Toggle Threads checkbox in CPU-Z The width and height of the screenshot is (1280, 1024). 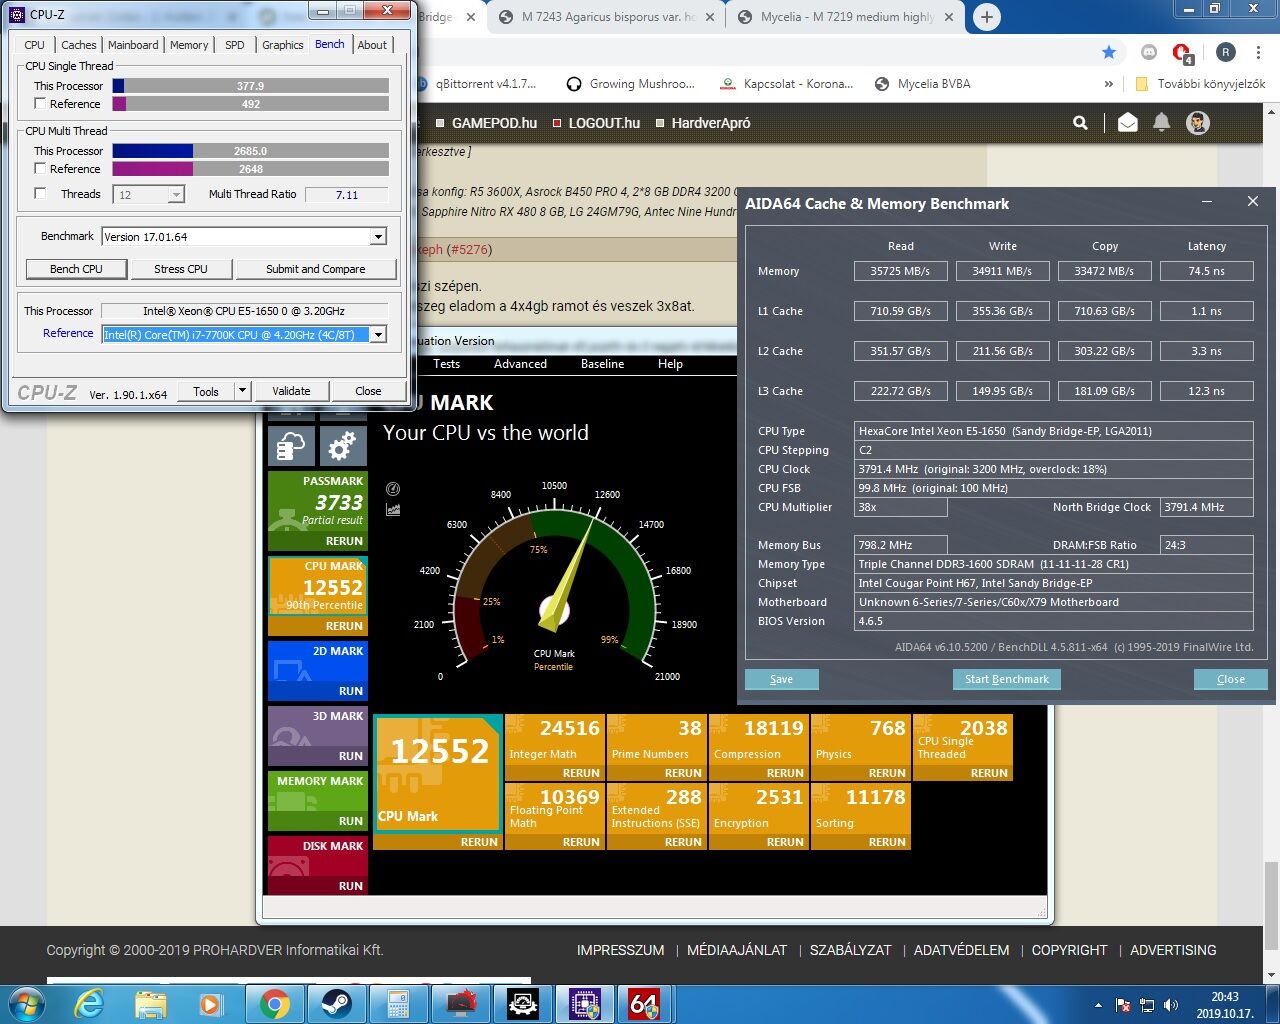(40, 193)
